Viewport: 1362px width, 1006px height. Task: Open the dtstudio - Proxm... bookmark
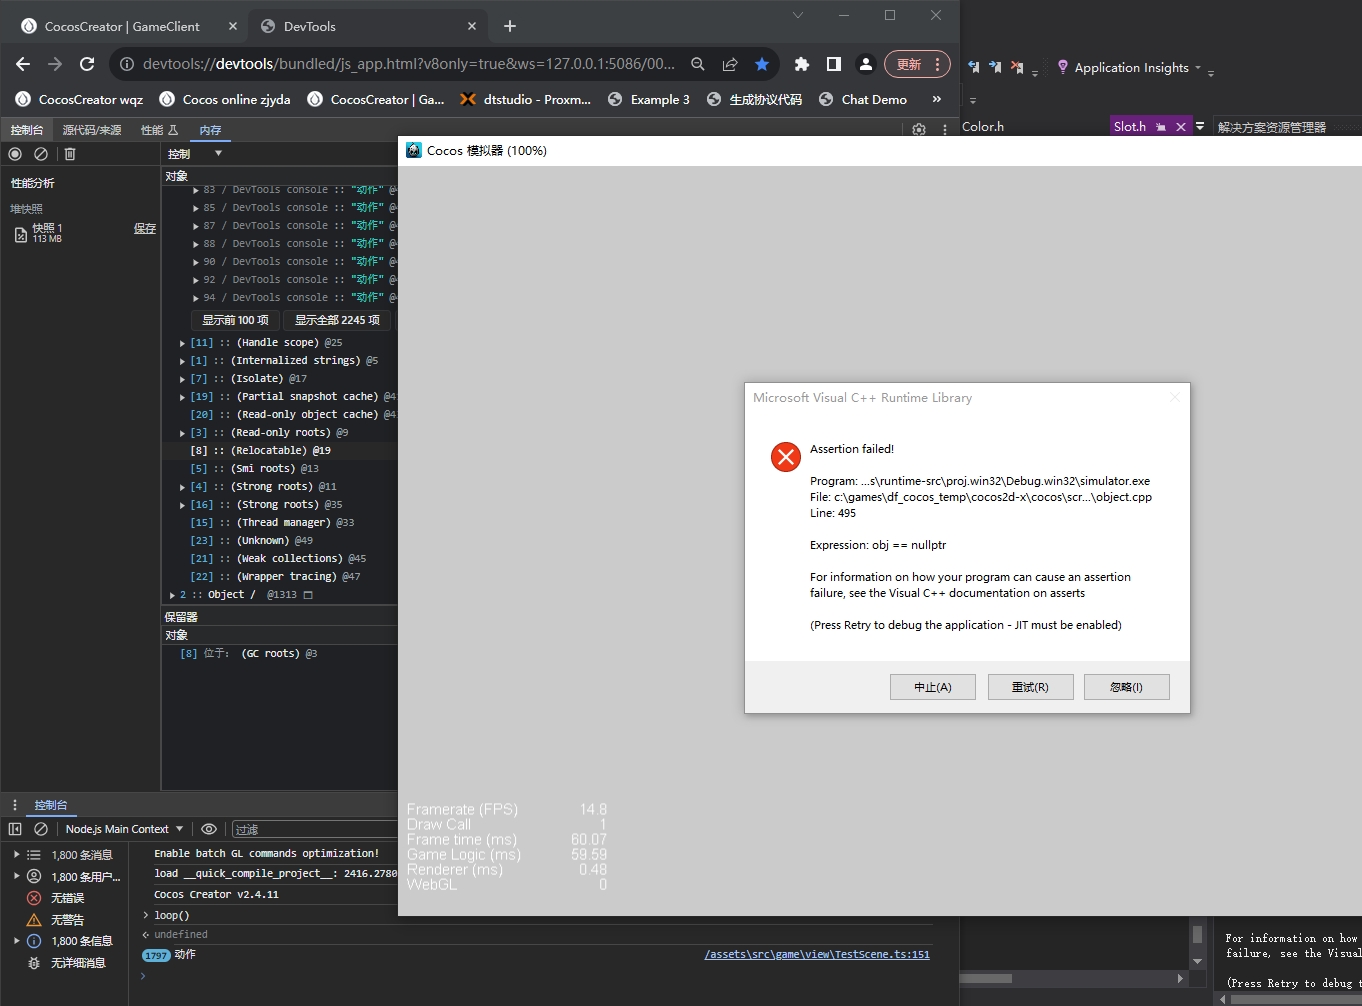coord(526,99)
